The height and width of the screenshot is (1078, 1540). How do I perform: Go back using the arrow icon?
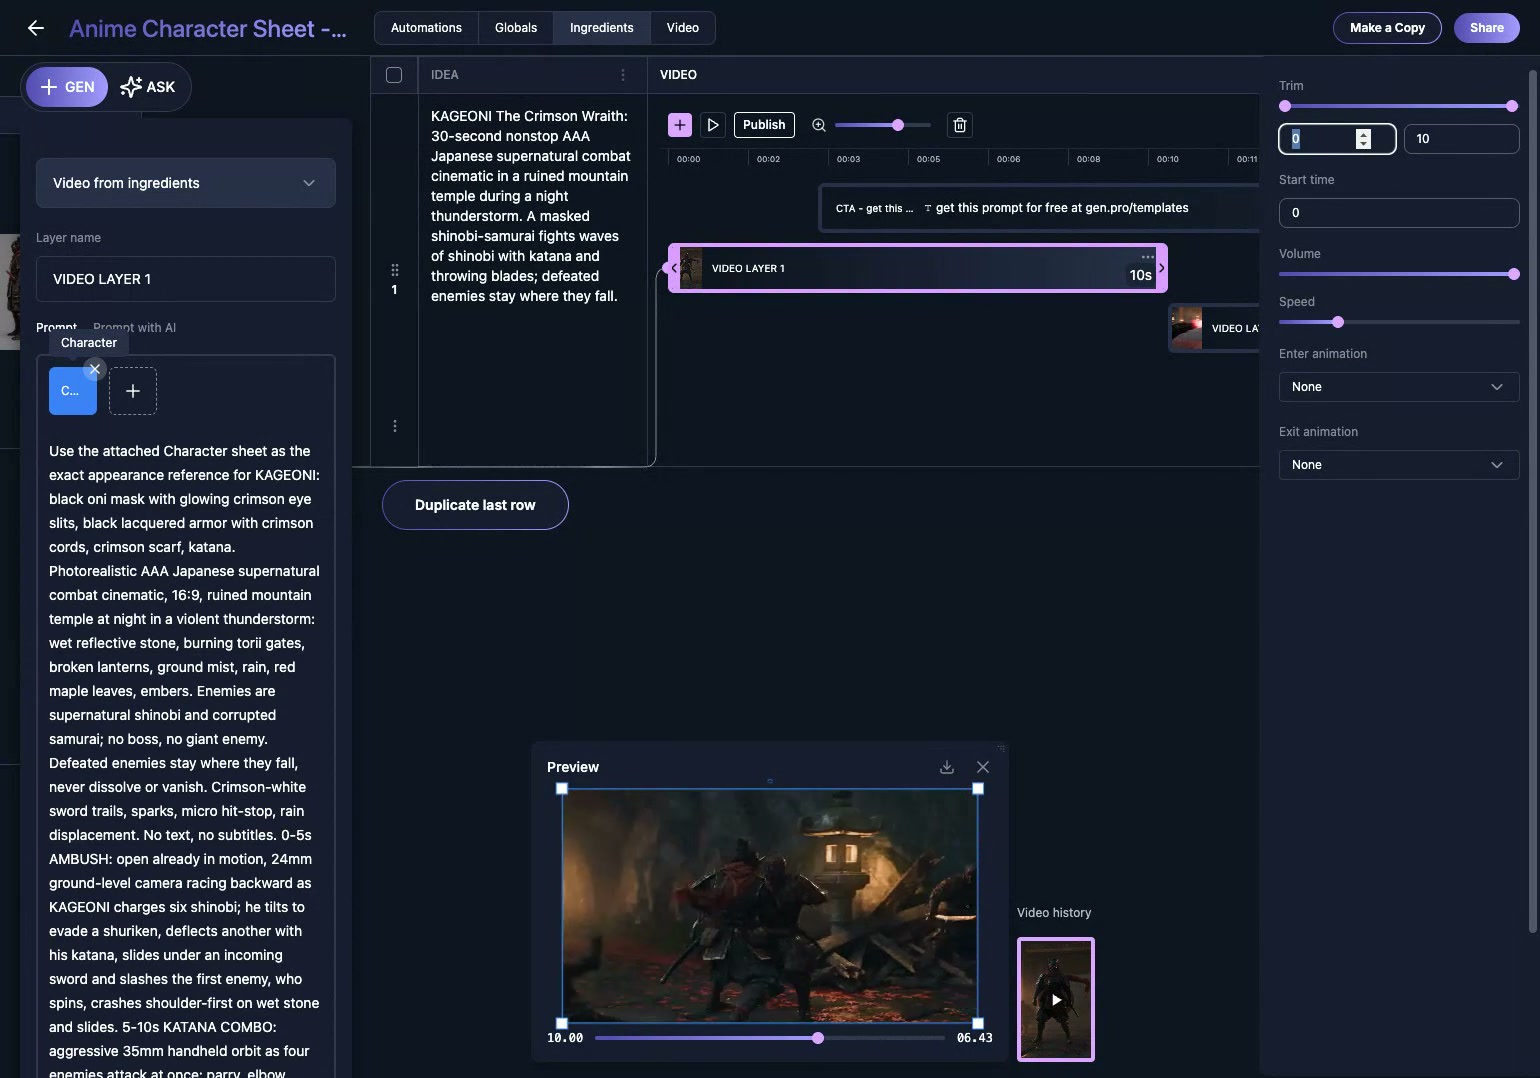click(x=36, y=28)
